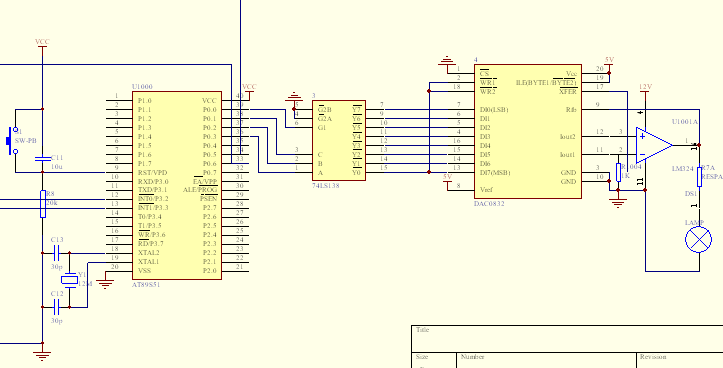Click the Number field in title block

pyautogui.click(x=546, y=360)
